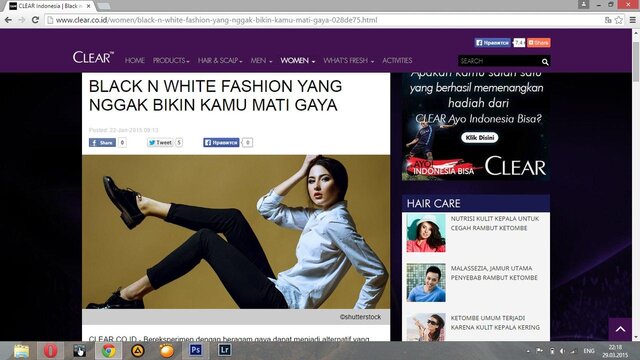Click the action center flag icon
This screenshot has height=360, width=640.
tap(540, 351)
